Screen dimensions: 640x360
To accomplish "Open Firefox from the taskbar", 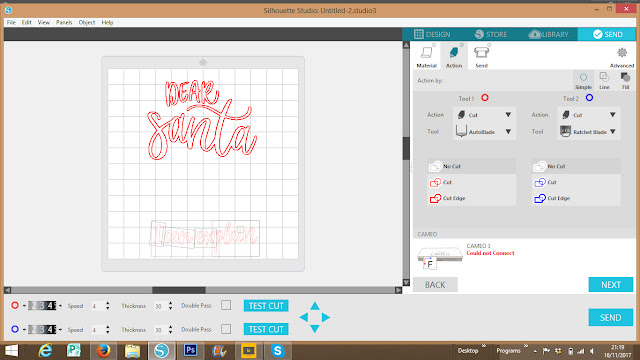I will (x=103, y=351).
